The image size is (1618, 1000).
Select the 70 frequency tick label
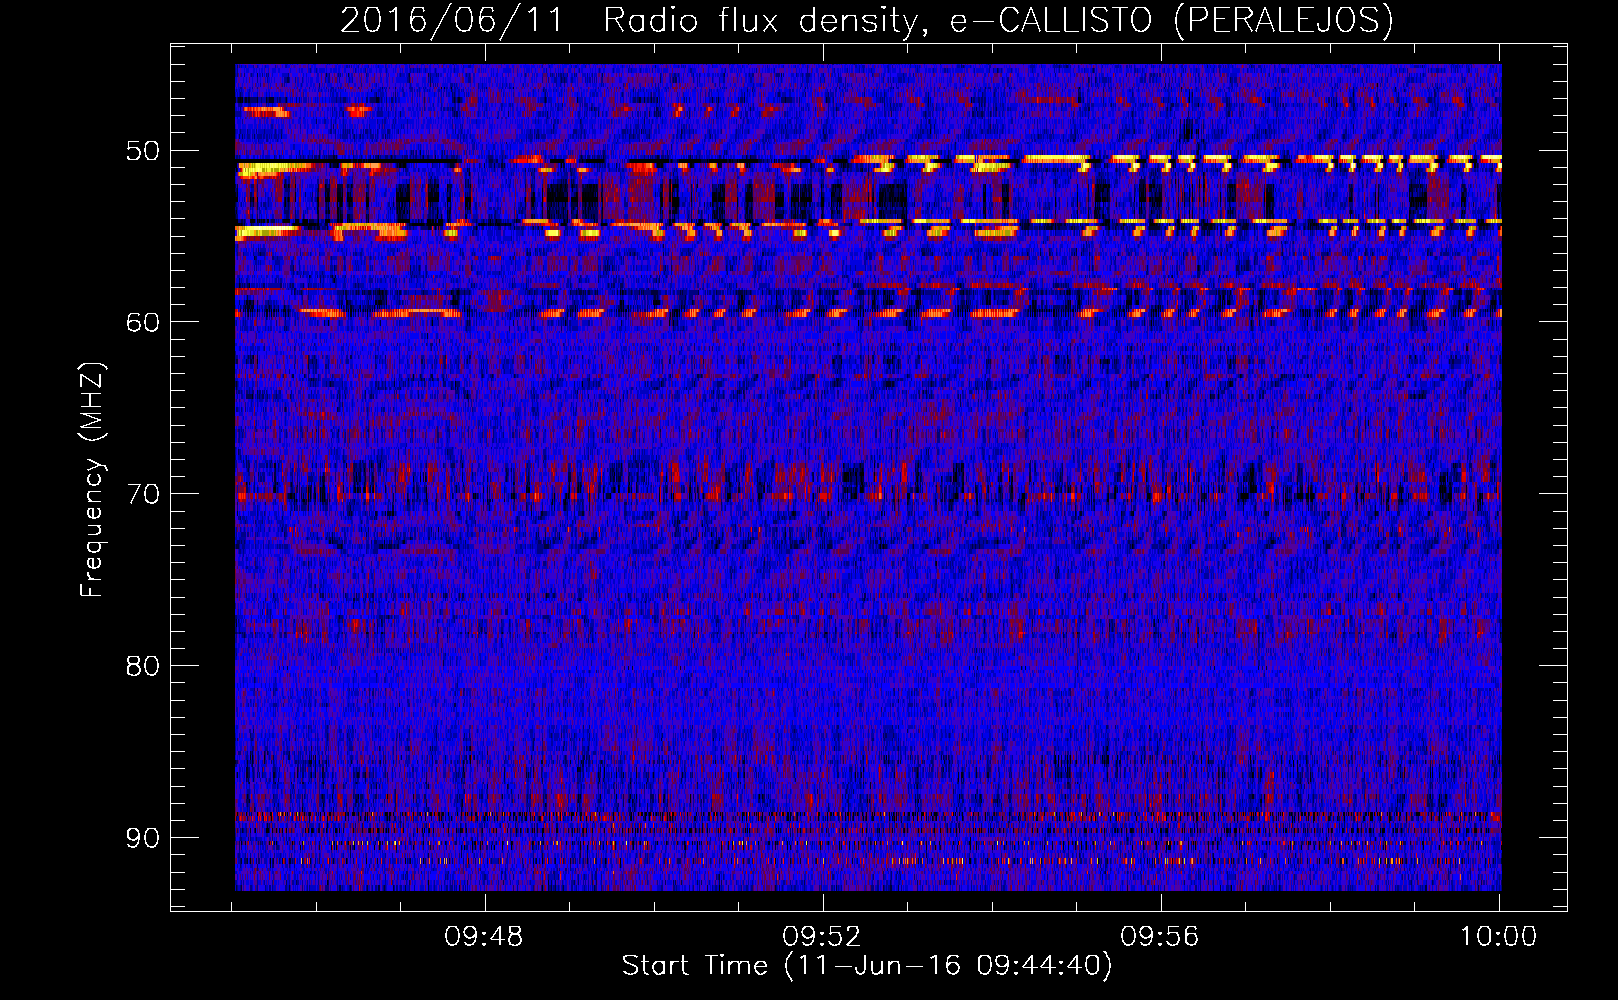[x=142, y=494]
